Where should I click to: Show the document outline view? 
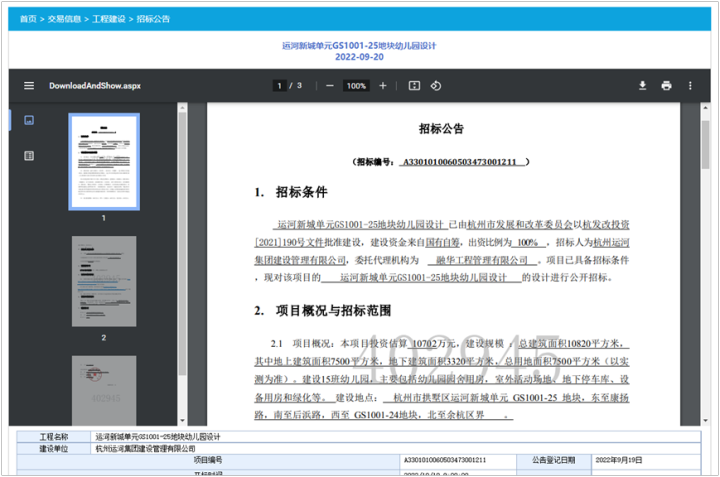pos(29,156)
